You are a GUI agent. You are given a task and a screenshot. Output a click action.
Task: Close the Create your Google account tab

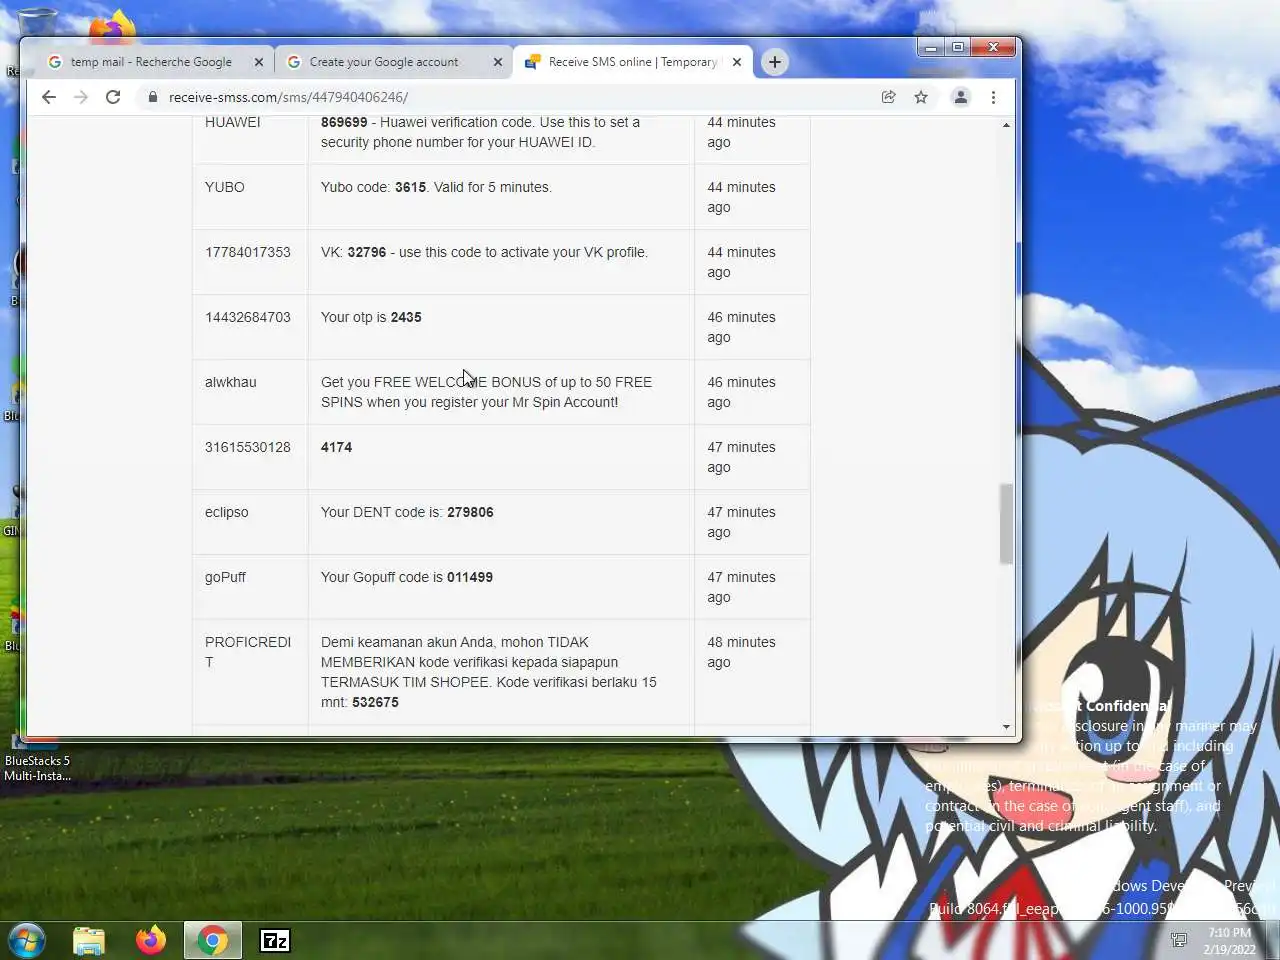[x=498, y=62]
